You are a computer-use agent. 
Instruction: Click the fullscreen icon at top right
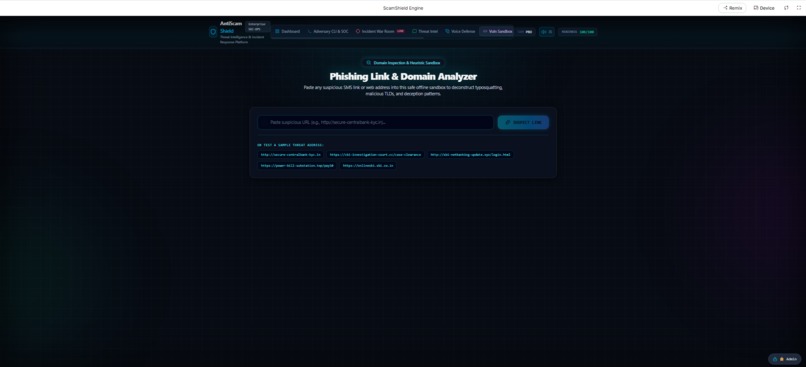[x=799, y=8]
